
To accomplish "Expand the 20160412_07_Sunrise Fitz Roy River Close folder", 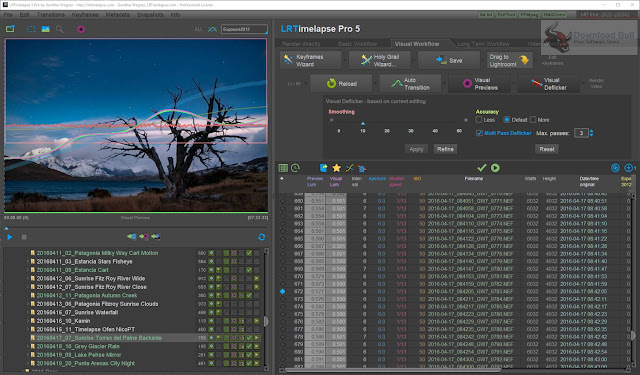I will (x=28, y=287).
